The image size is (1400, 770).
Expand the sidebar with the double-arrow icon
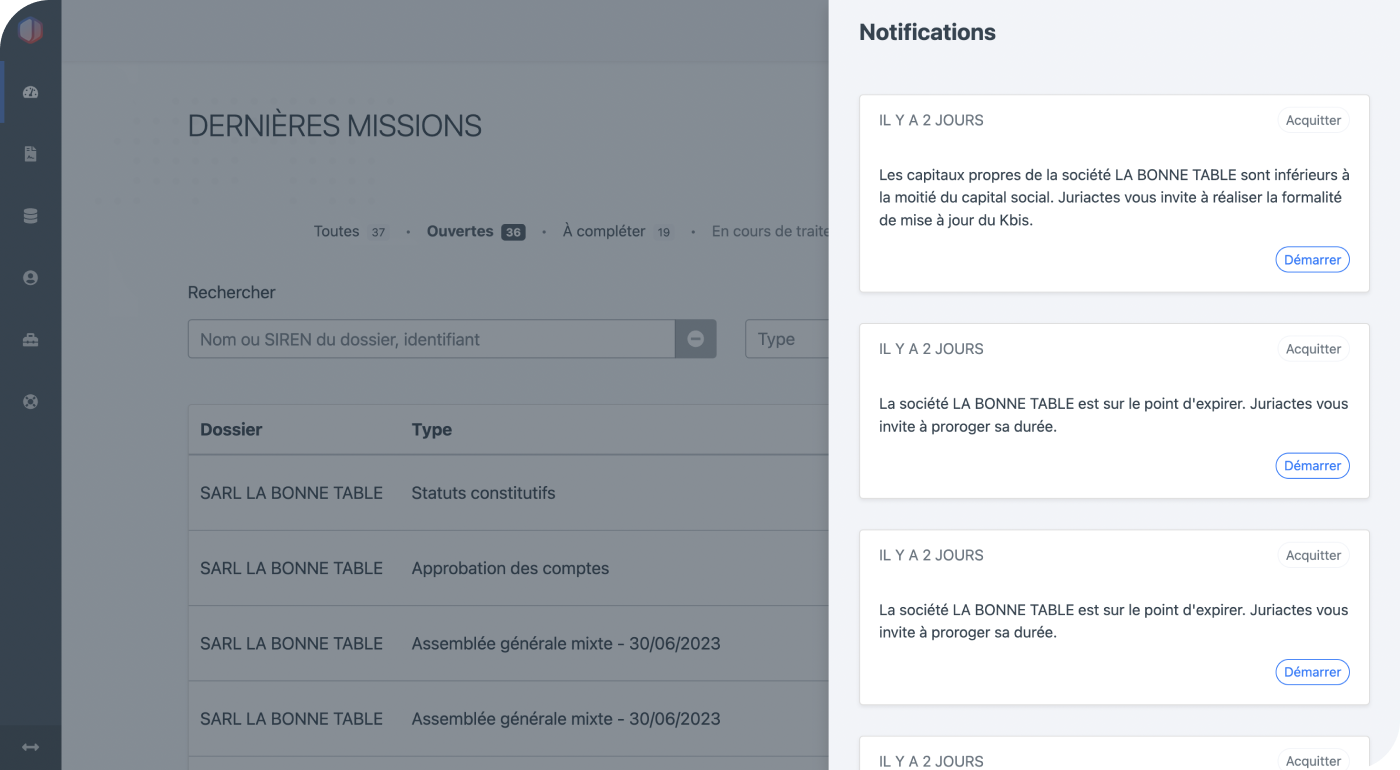click(x=30, y=747)
